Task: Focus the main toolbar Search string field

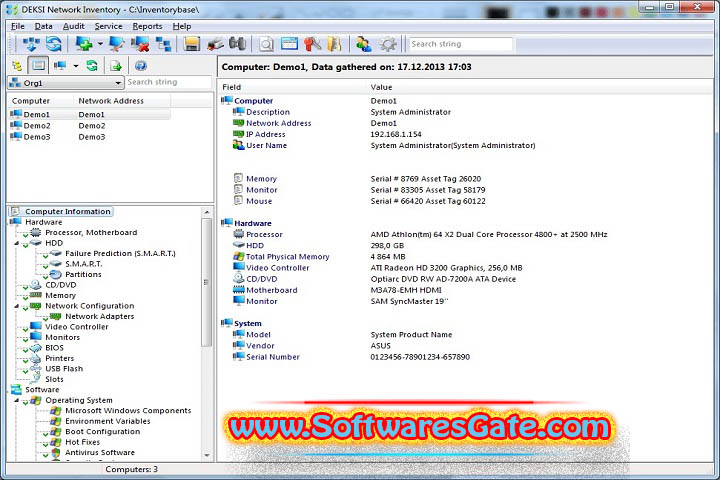Action: pos(461,44)
